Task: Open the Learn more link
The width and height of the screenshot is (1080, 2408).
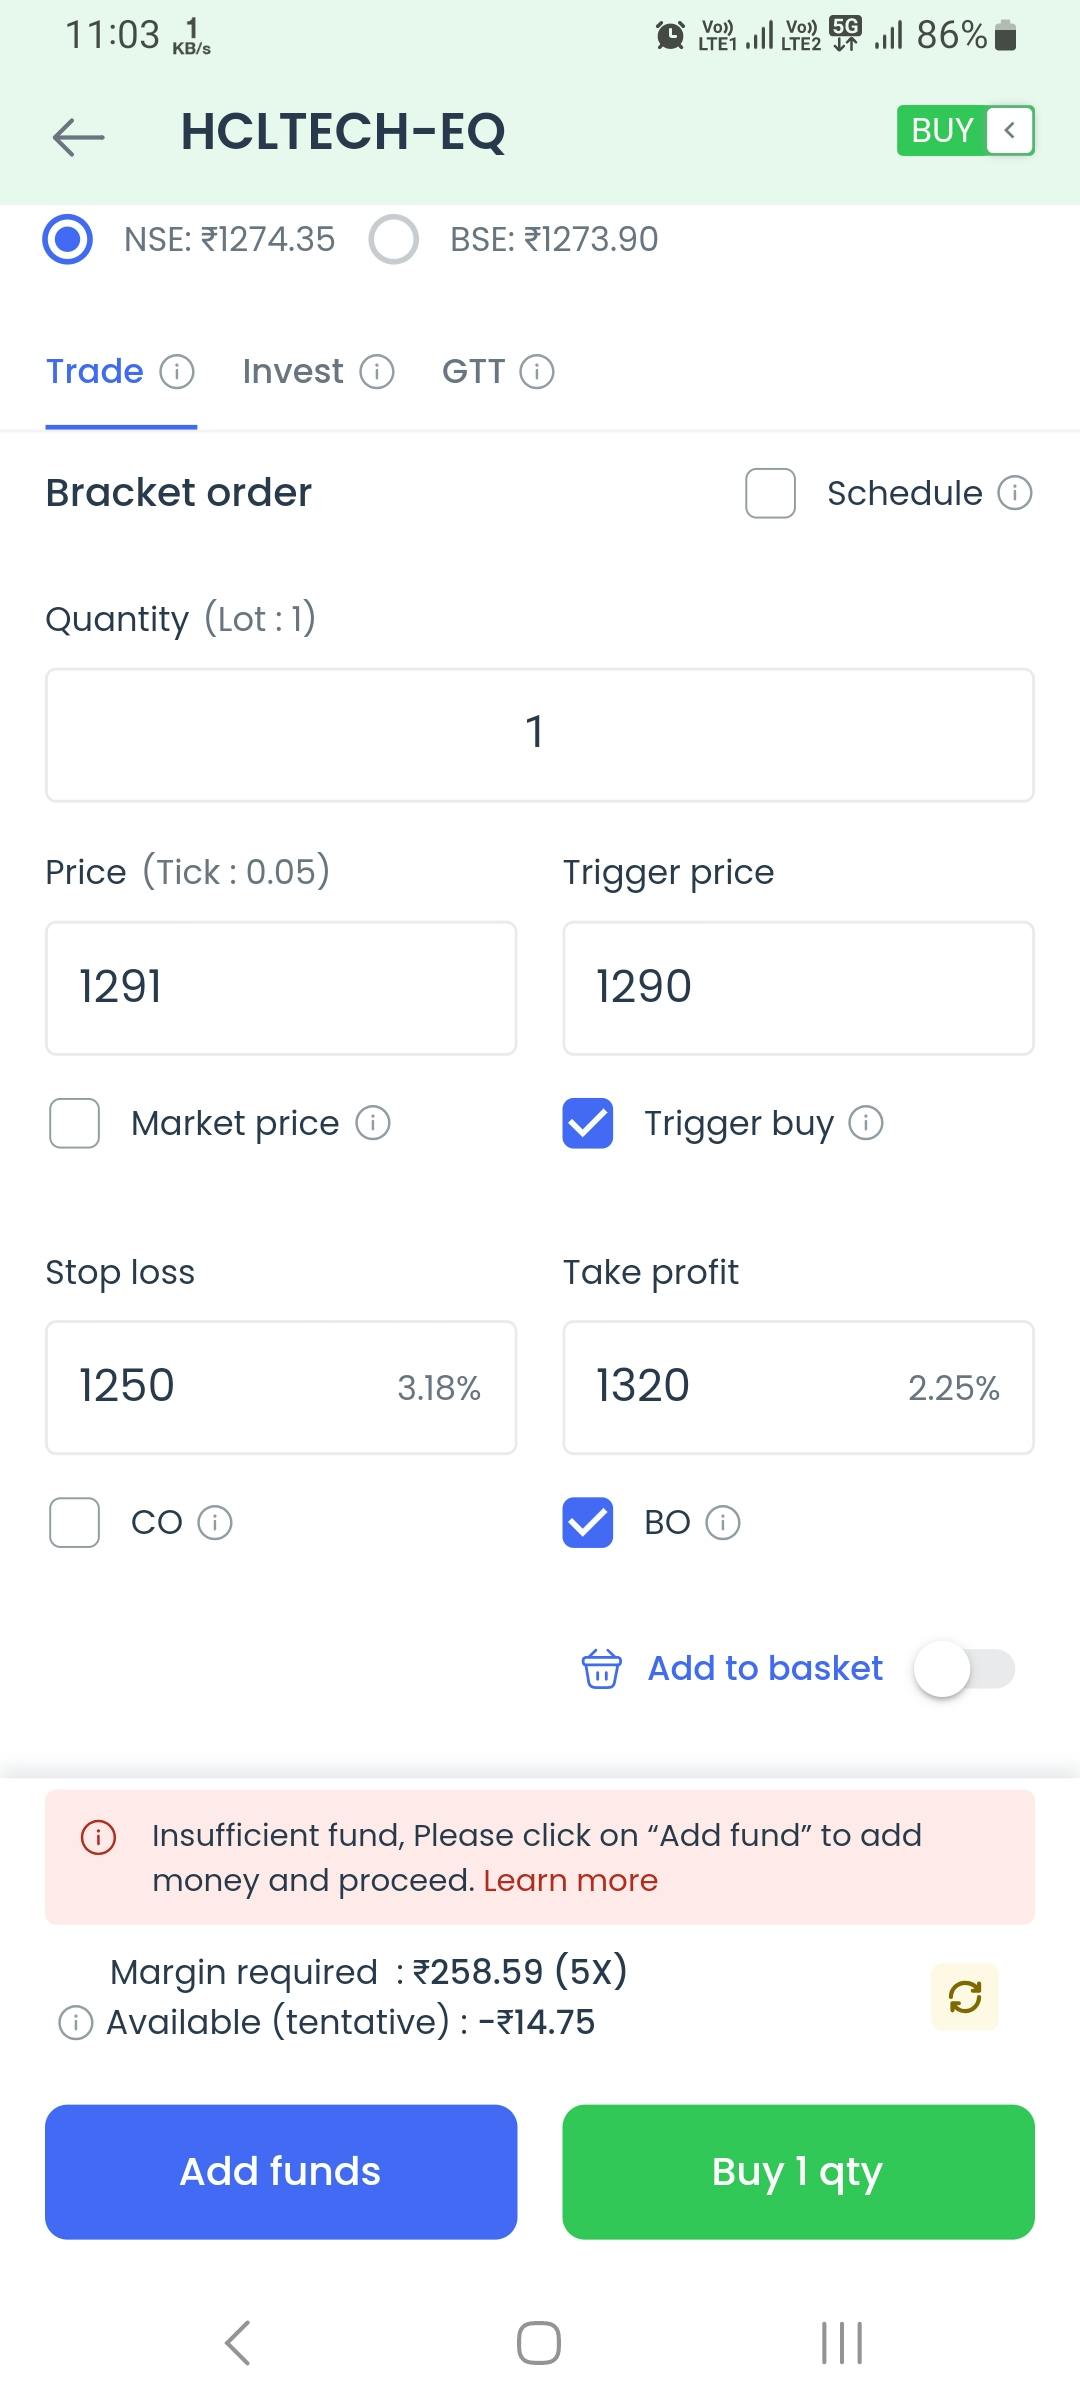Action: (570, 1881)
